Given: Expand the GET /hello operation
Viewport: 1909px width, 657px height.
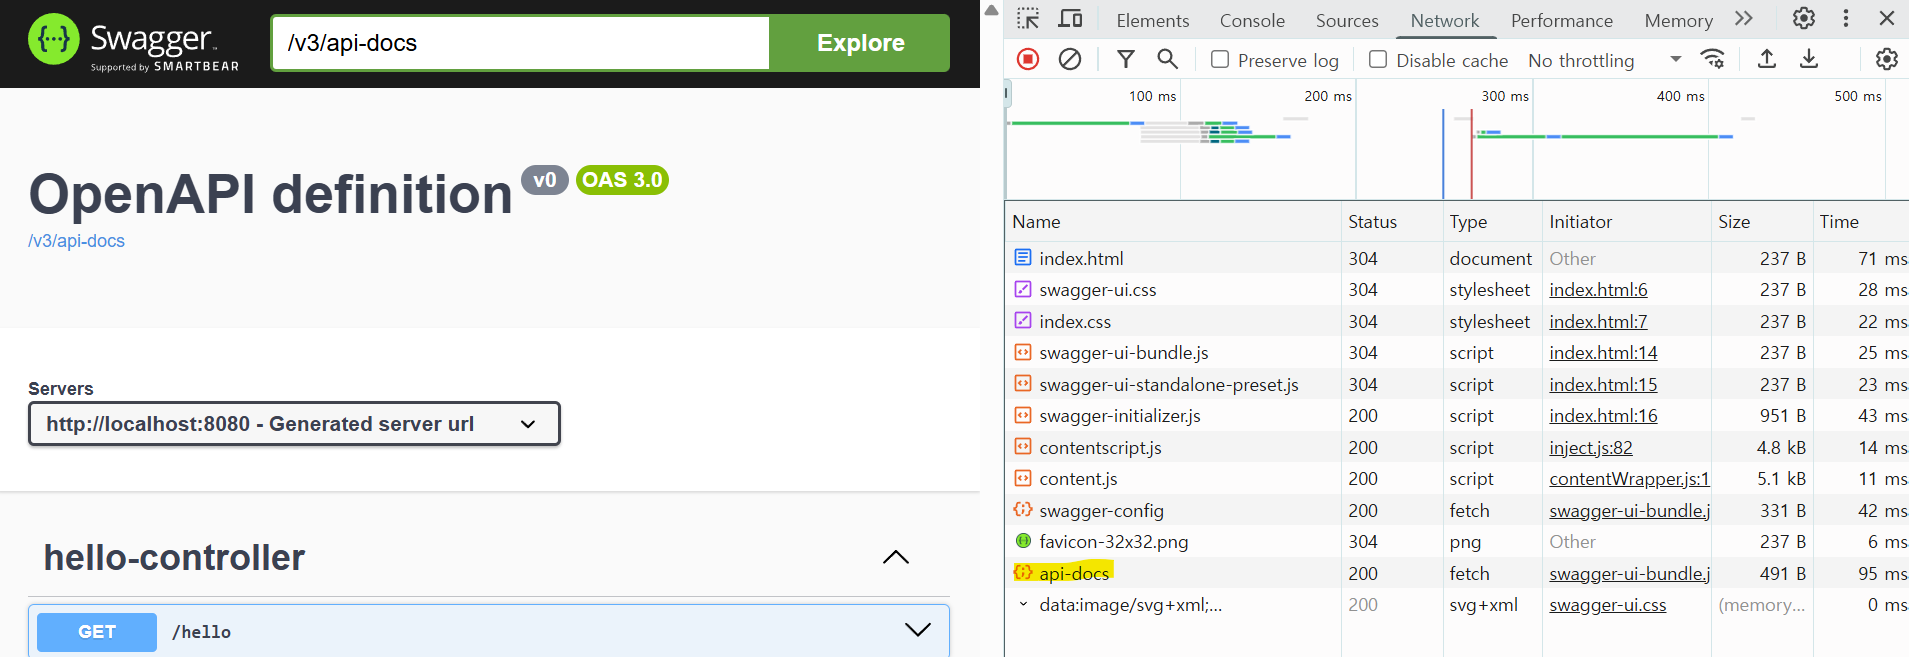Looking at the screenshot, I should [917, 630].
